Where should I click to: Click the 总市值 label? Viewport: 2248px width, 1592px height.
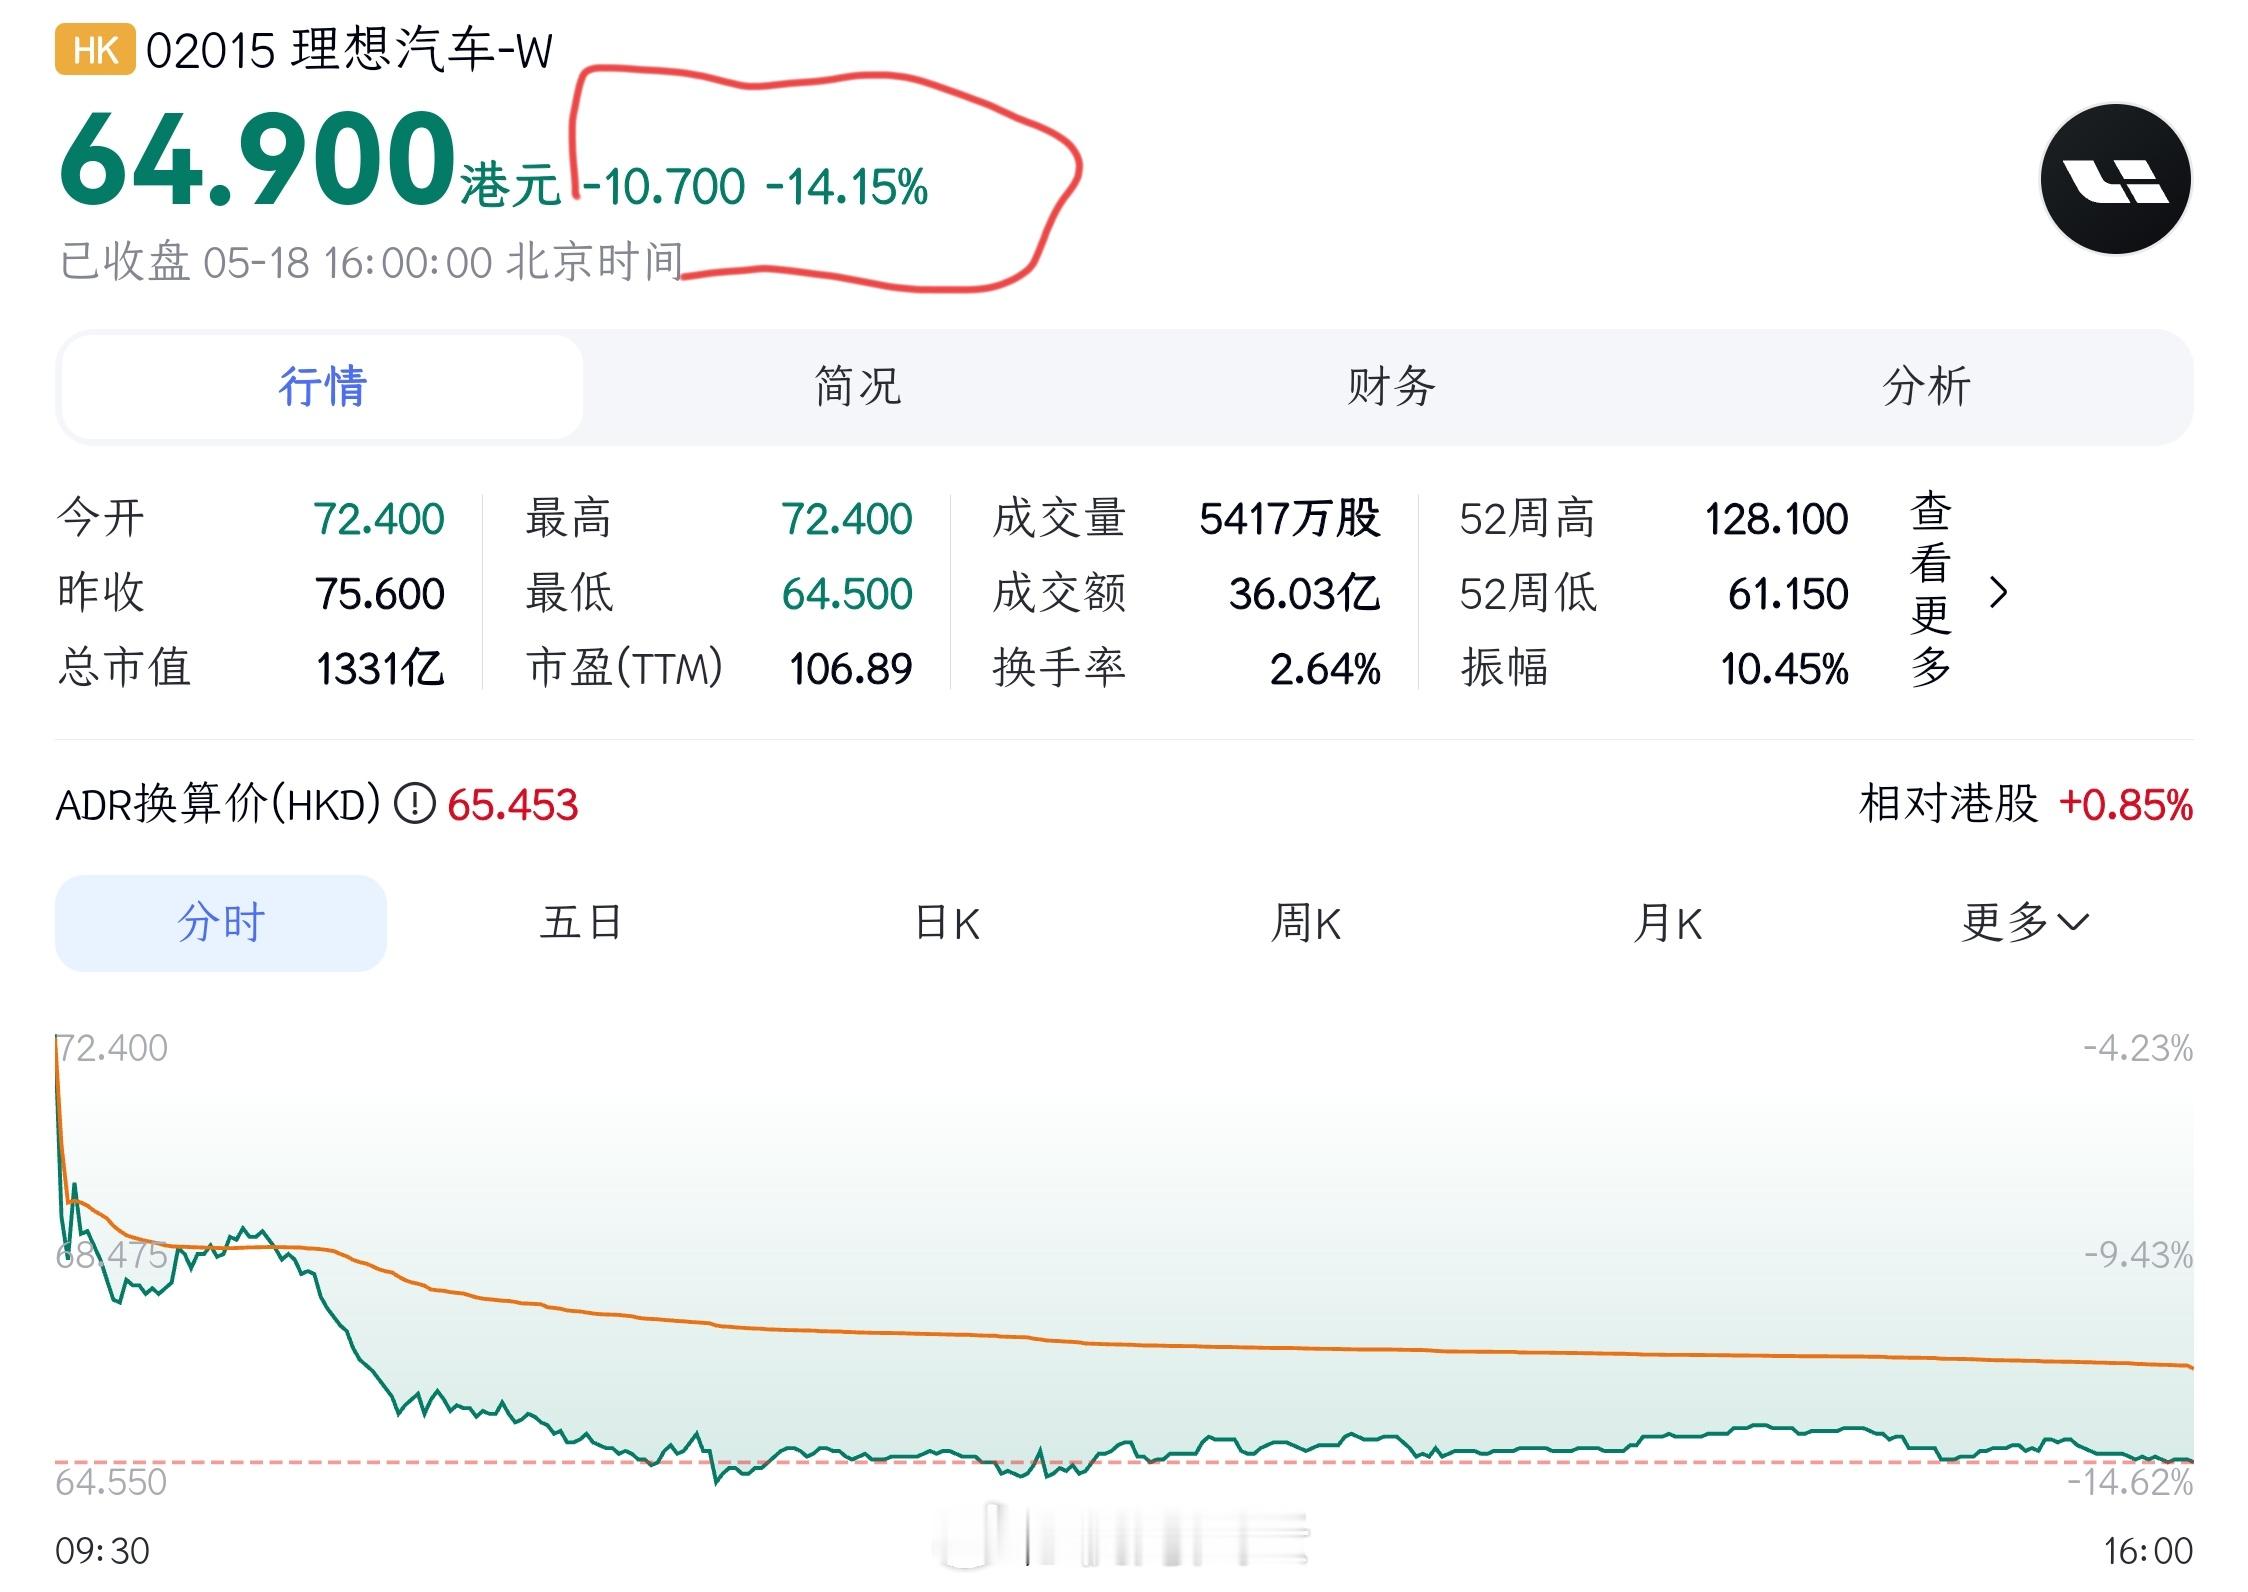125,667
